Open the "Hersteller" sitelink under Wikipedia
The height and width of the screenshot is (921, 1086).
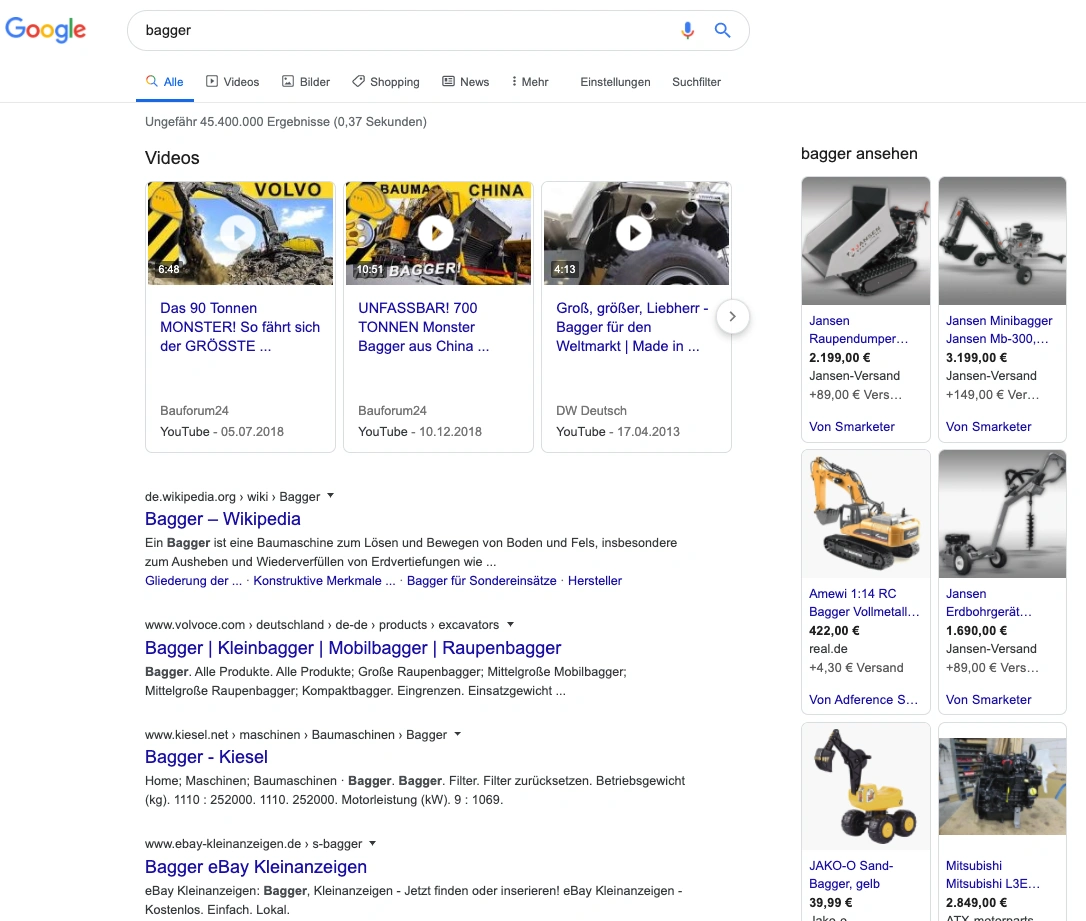[595, 580]
